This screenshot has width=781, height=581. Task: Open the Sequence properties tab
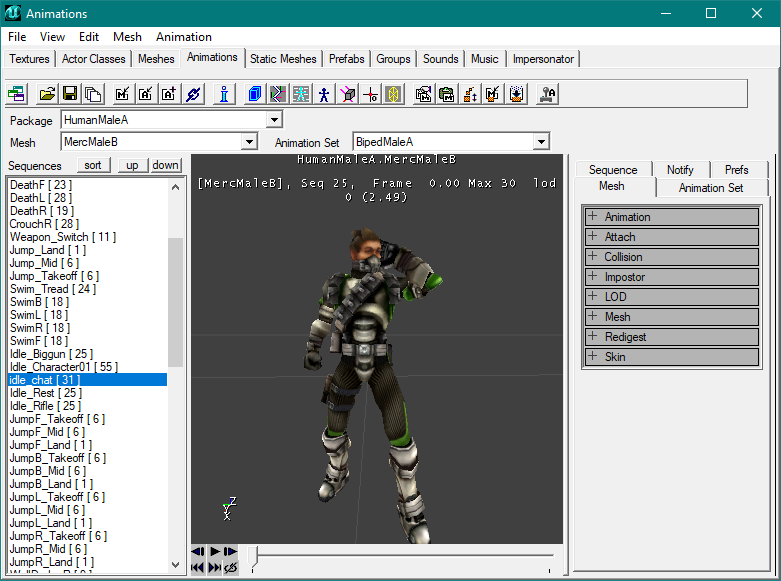tap(613, 169)
